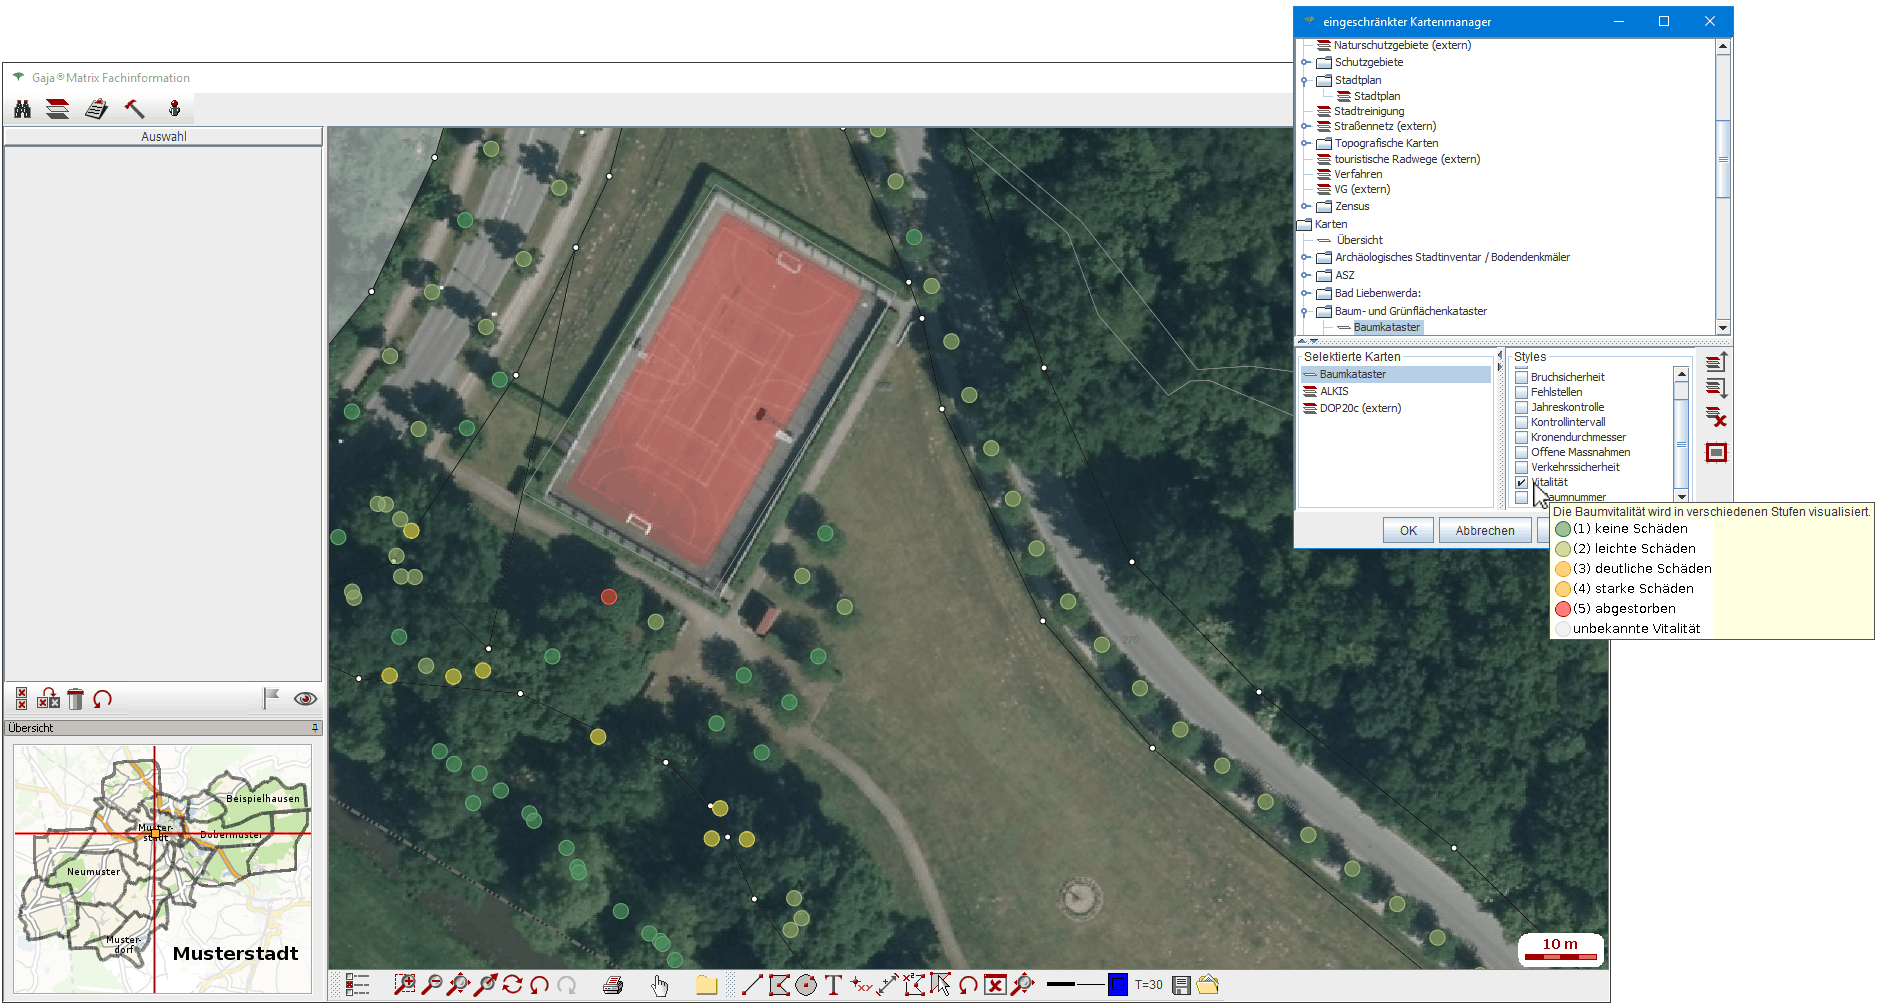The image size is (1877, 1005).
Task: Activate the hand pan tool
Action: coord(659,986)
